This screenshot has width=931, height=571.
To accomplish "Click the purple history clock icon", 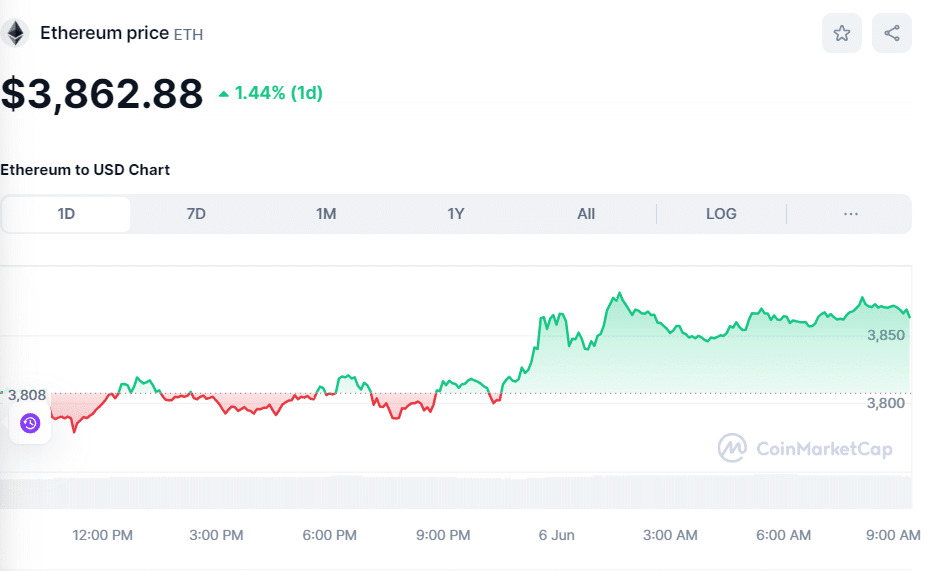I will coord(30,424).
